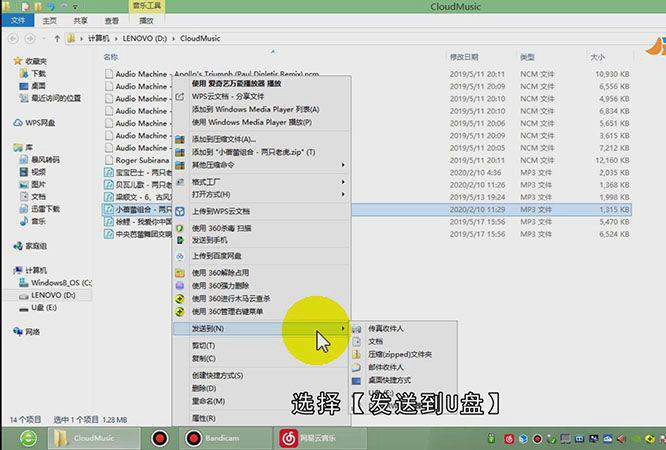Expand 其他压缩命令 submenu

[262, 164]
